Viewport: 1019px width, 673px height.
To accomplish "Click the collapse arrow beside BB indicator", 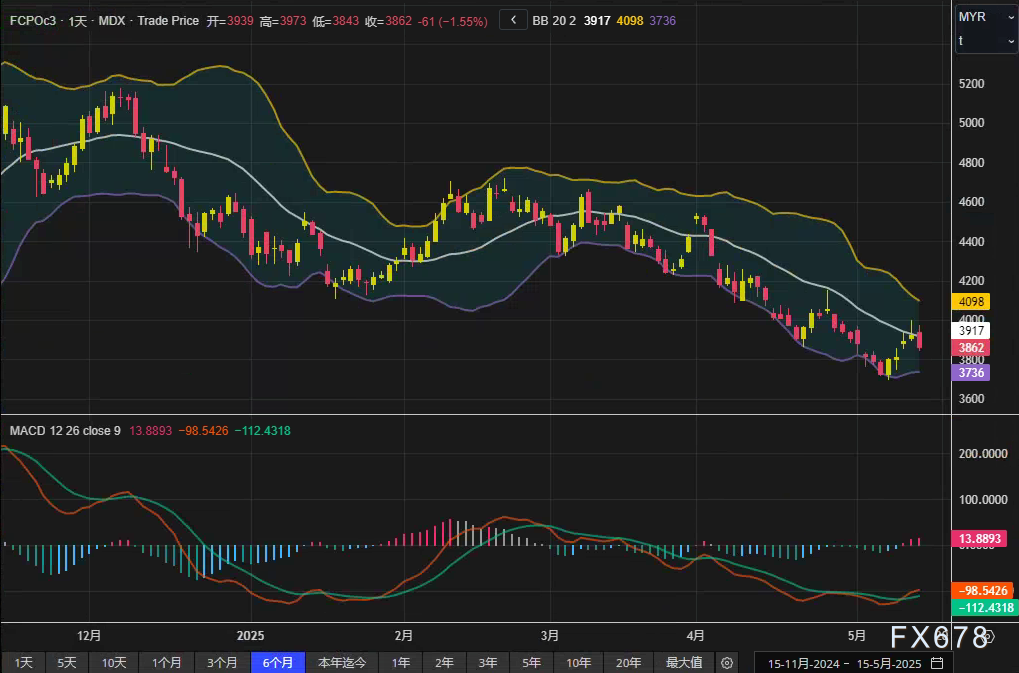I will coord(513,19).
